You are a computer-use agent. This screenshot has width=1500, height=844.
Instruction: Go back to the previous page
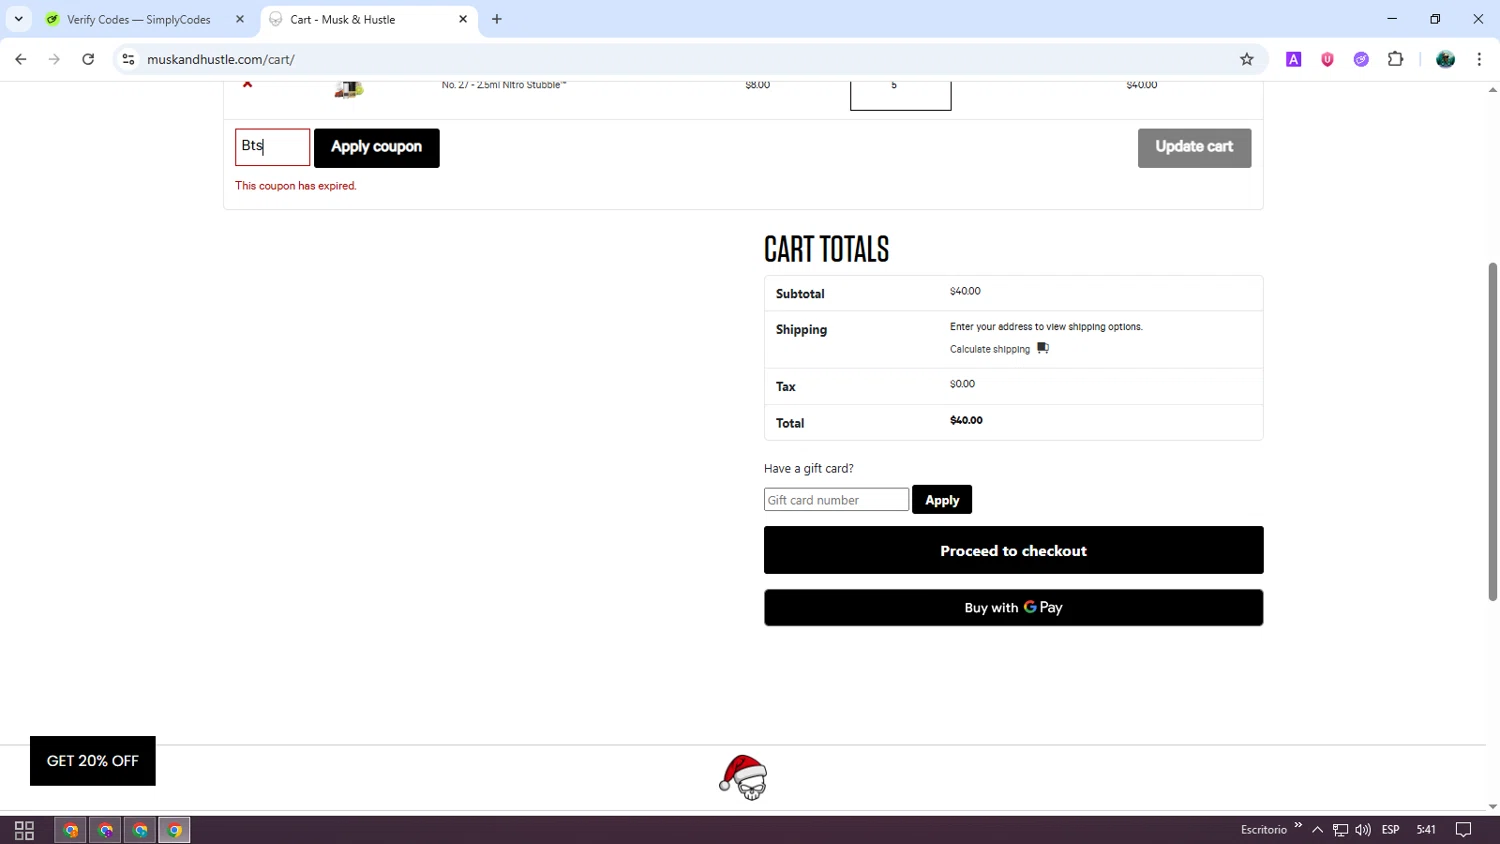pos(21,59)
